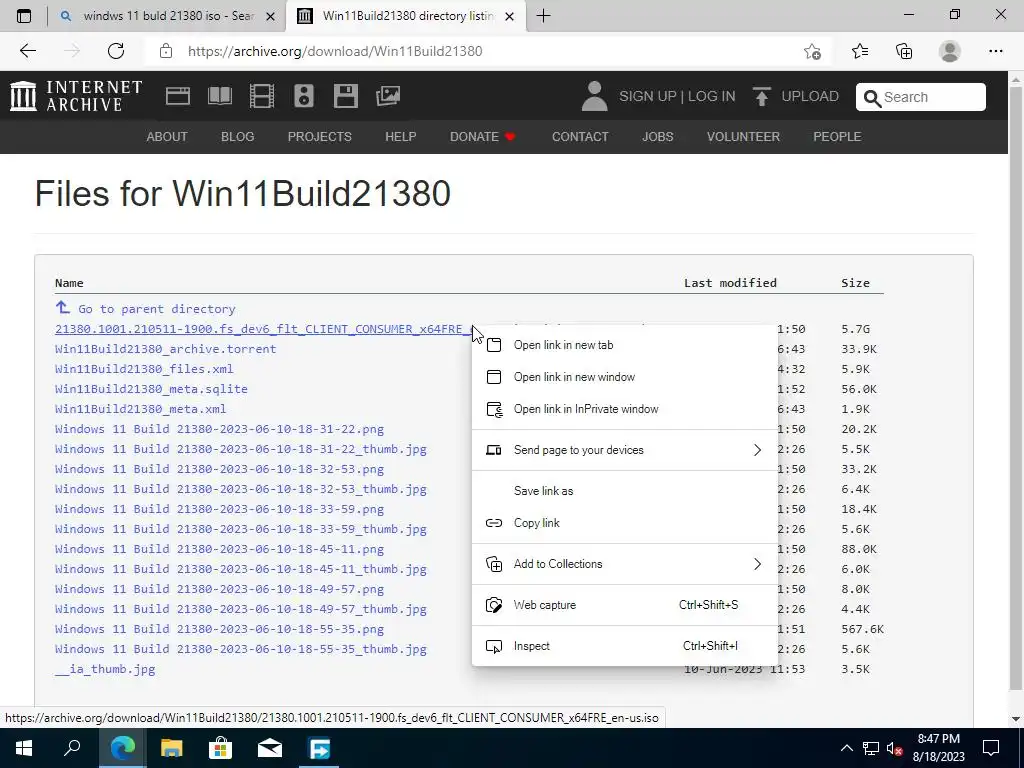Open the Mail app from taskbar
The height and width of the screenshot is (768, 1024).
270,748
